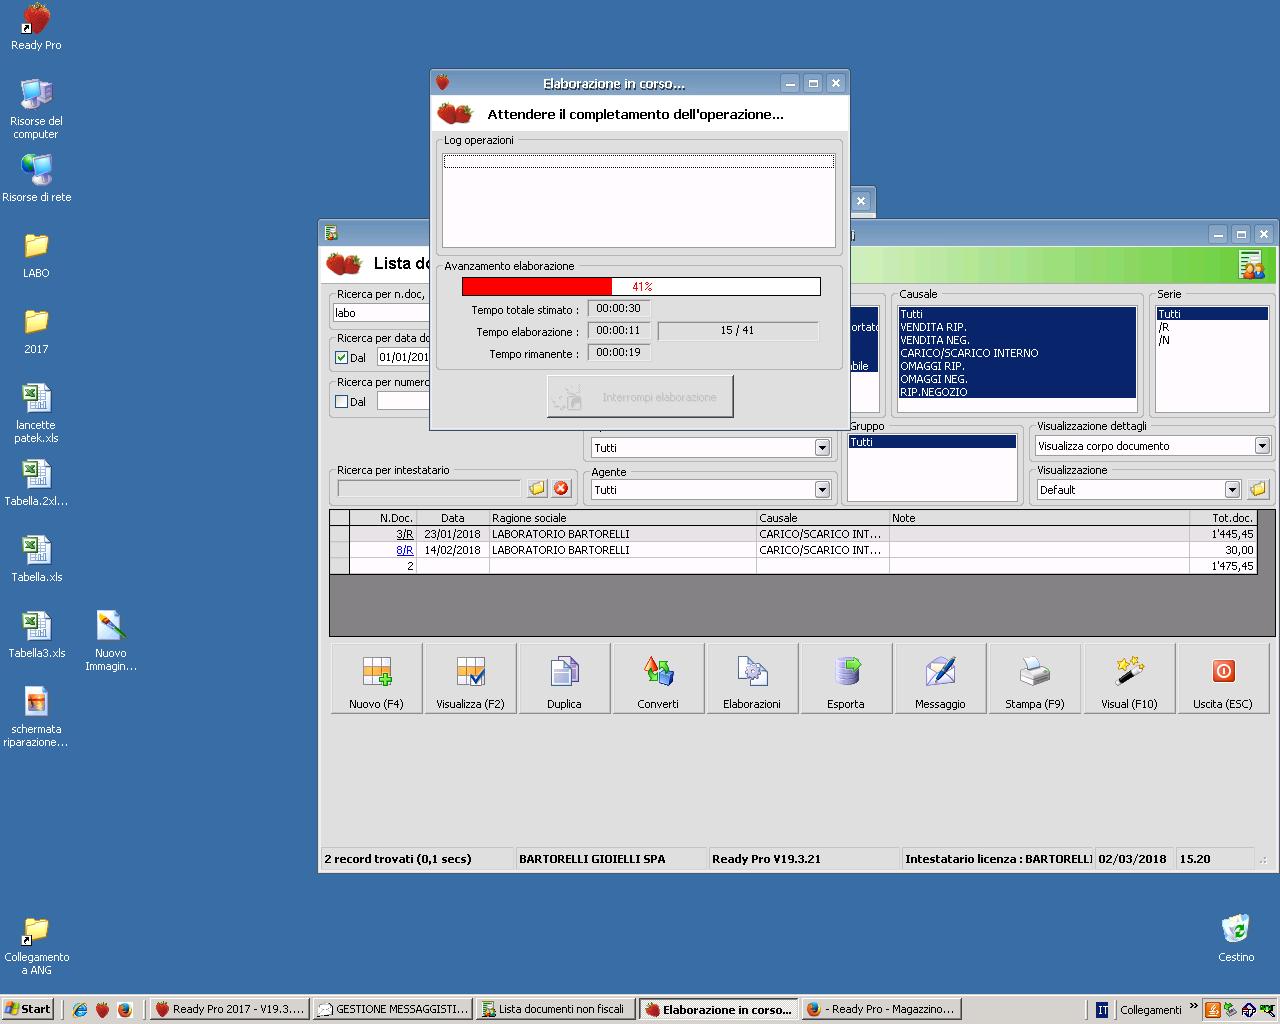Click the Collegamenti toolbar in taskbar
1280x1024 pixels.
1150,1010
